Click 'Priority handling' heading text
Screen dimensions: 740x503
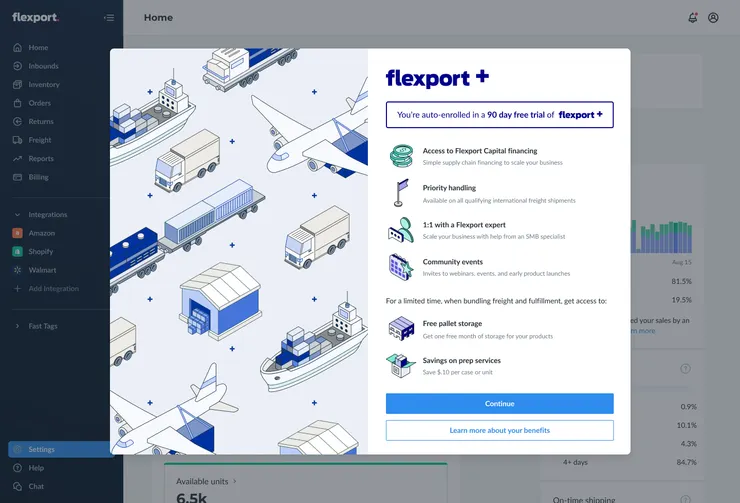[x=449, y=188]
